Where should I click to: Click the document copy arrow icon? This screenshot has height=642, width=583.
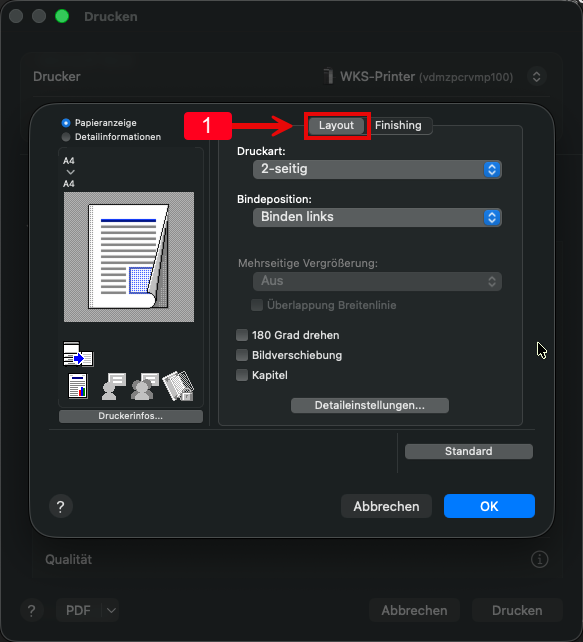point(78,354)
